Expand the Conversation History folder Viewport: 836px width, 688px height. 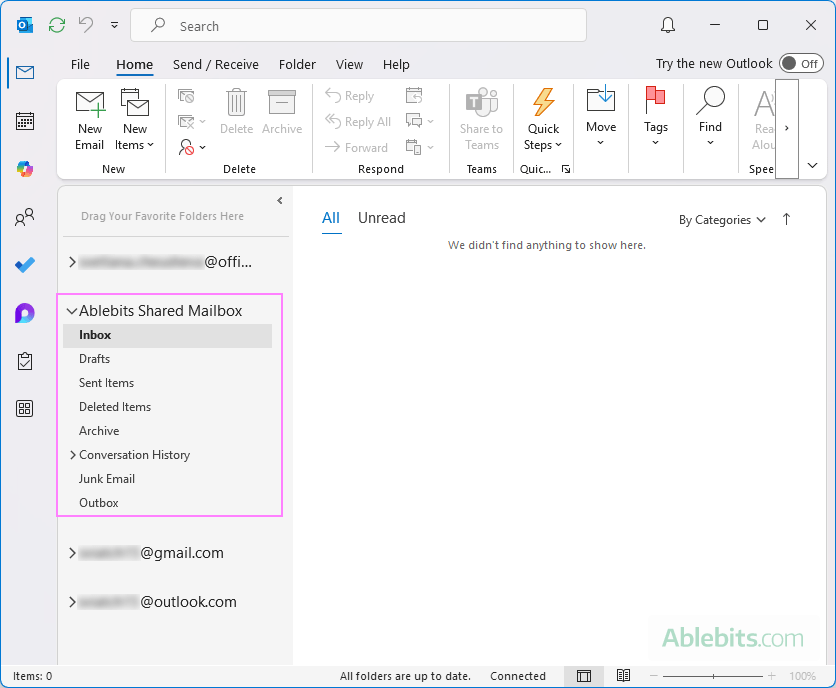(x=73, y=455)
